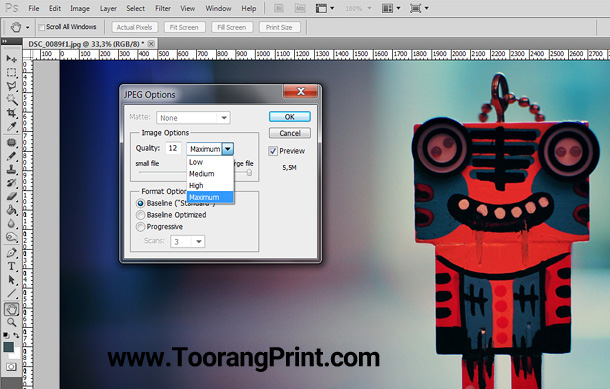The image size is (610, 389).
Task: Select the Move tool
Action: click(x=11, y=59)
